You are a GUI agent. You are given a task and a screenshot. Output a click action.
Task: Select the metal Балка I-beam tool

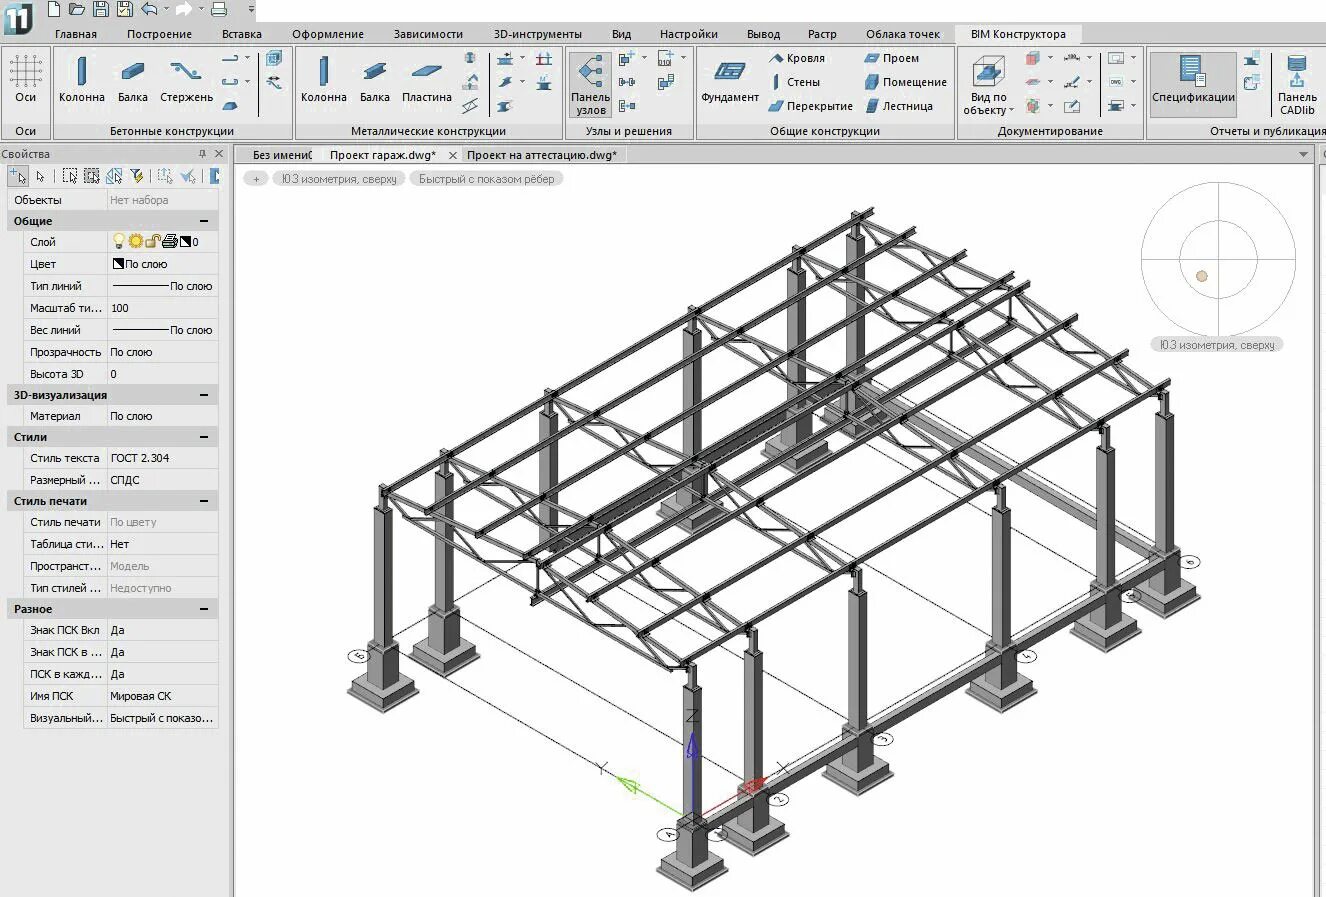pos(374,80)
